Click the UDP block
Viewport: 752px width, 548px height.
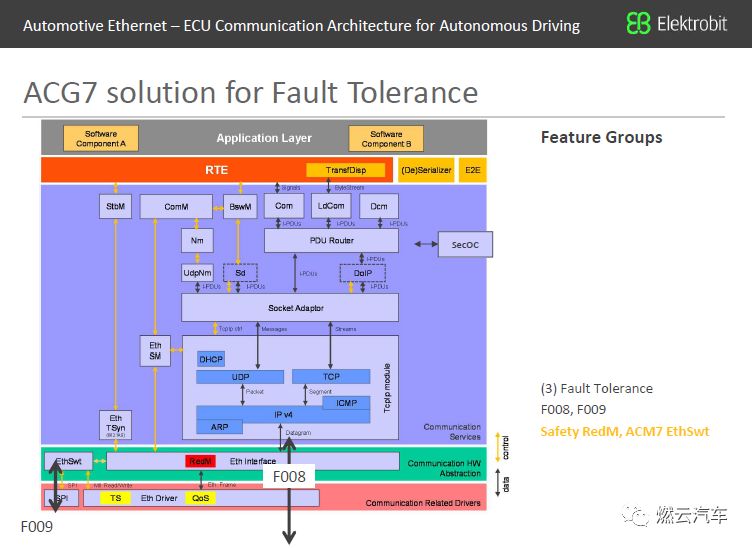[x=240, y=376]
